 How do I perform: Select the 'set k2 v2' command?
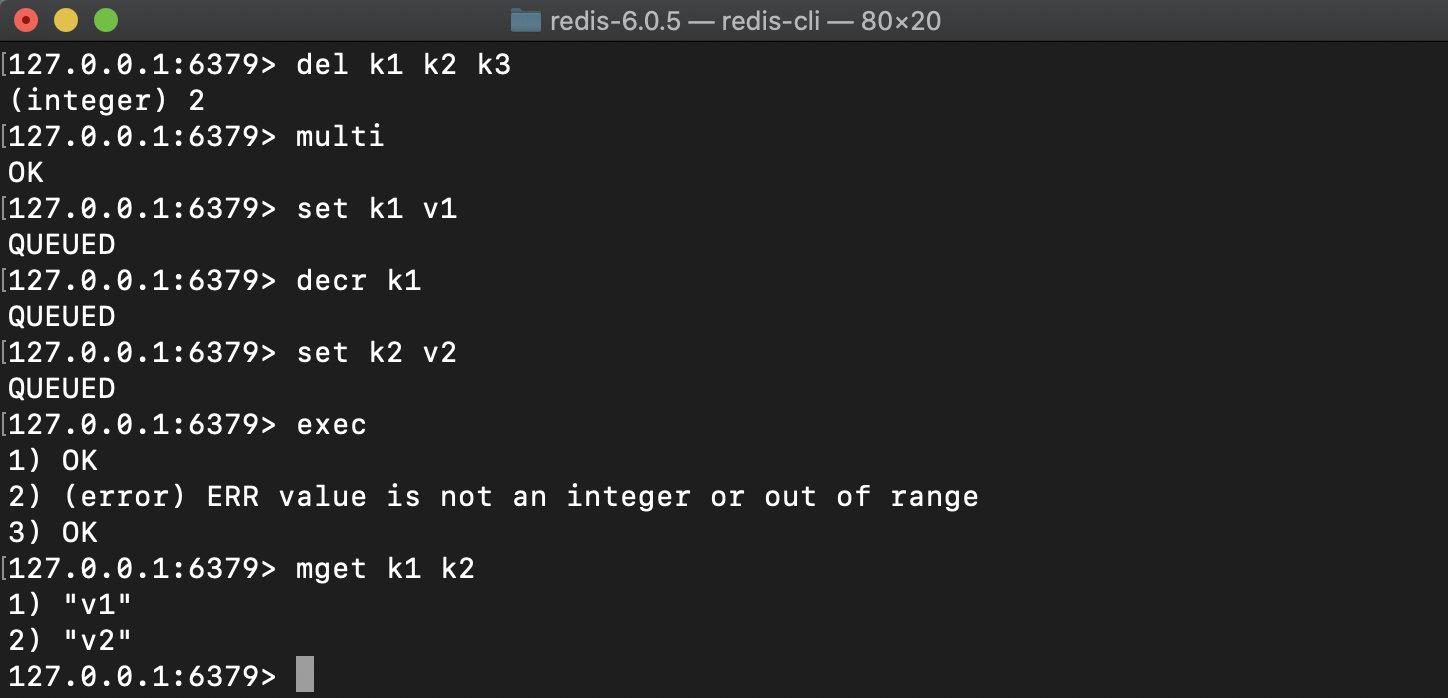376,352
